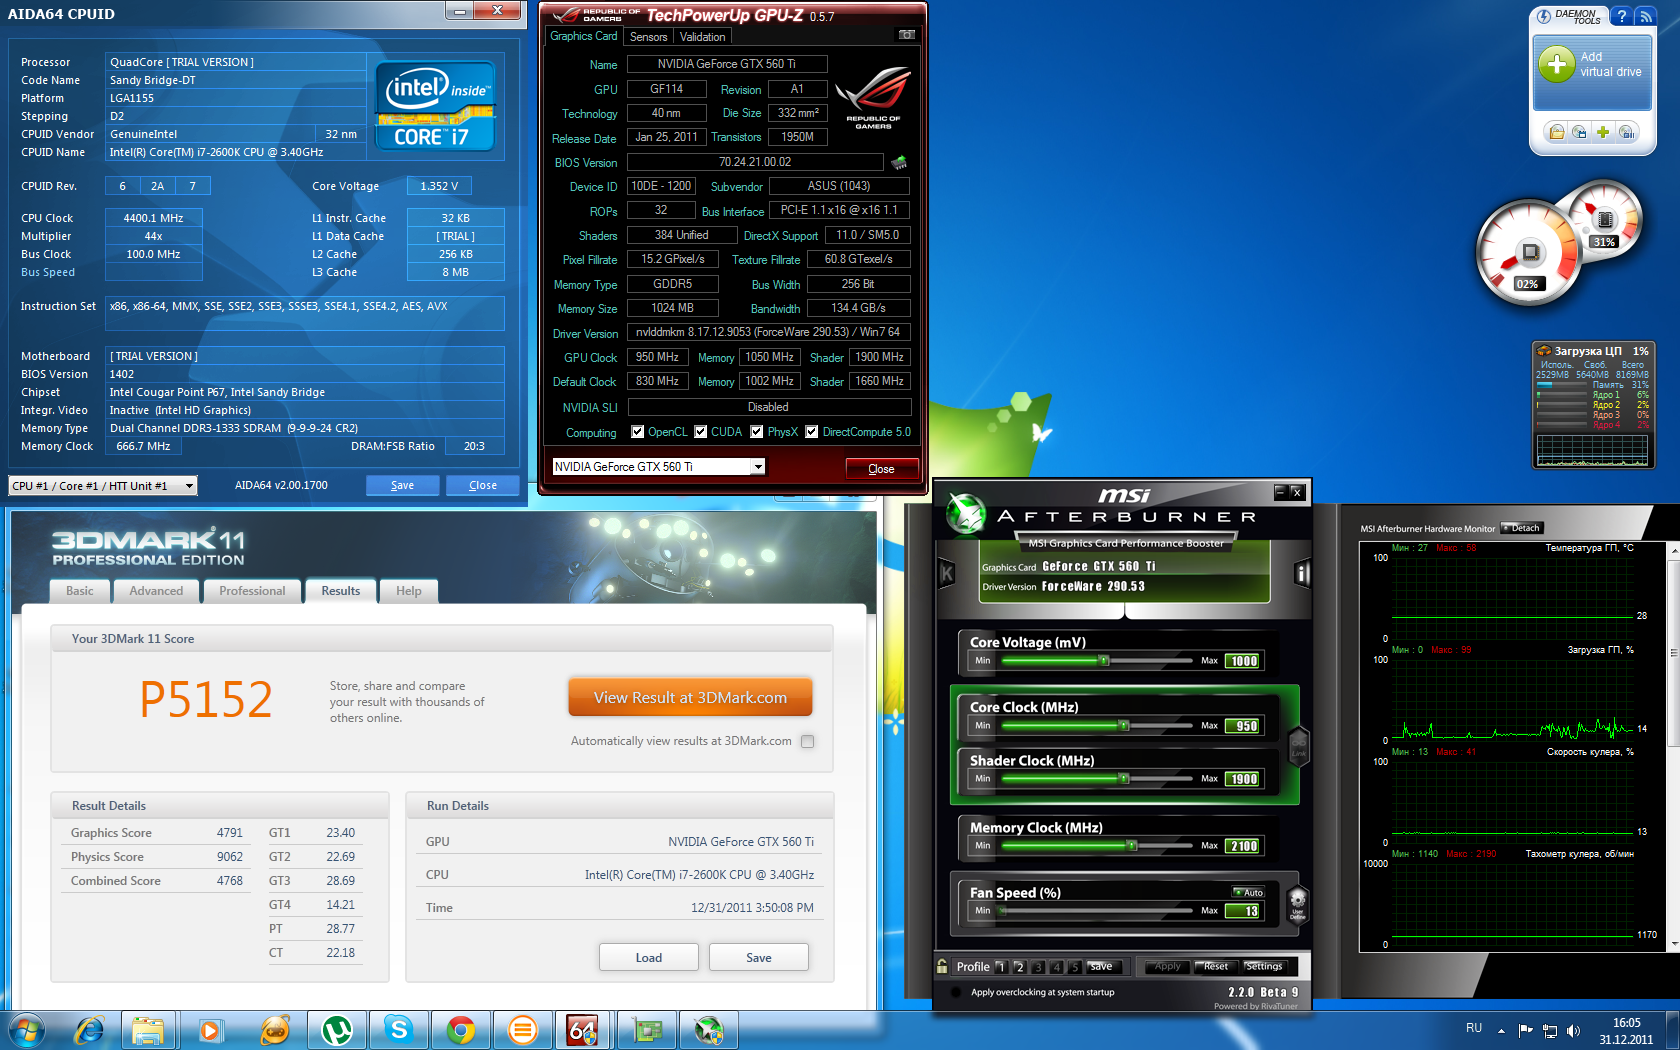Click the Memory Clock slider handle

[1132, 845]
